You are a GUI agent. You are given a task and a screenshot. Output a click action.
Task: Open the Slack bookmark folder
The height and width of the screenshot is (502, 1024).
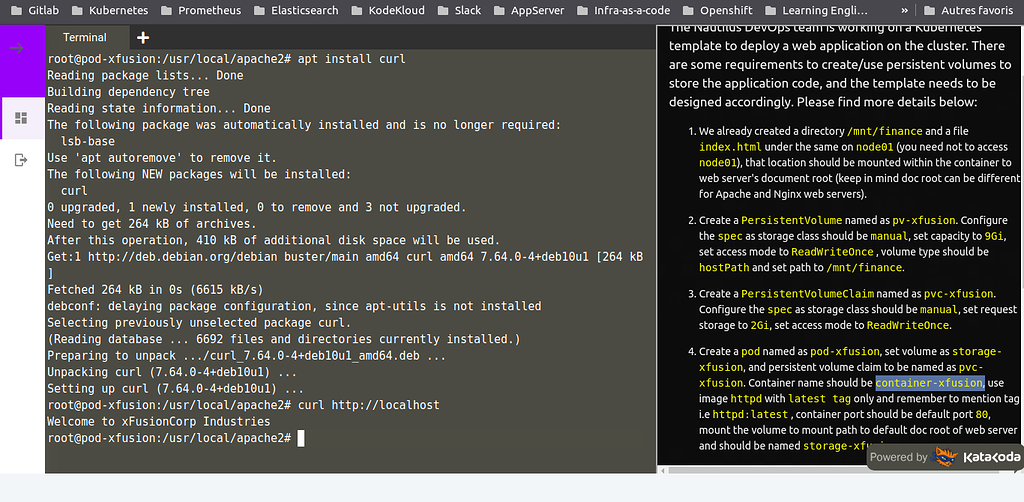point(459,10)
